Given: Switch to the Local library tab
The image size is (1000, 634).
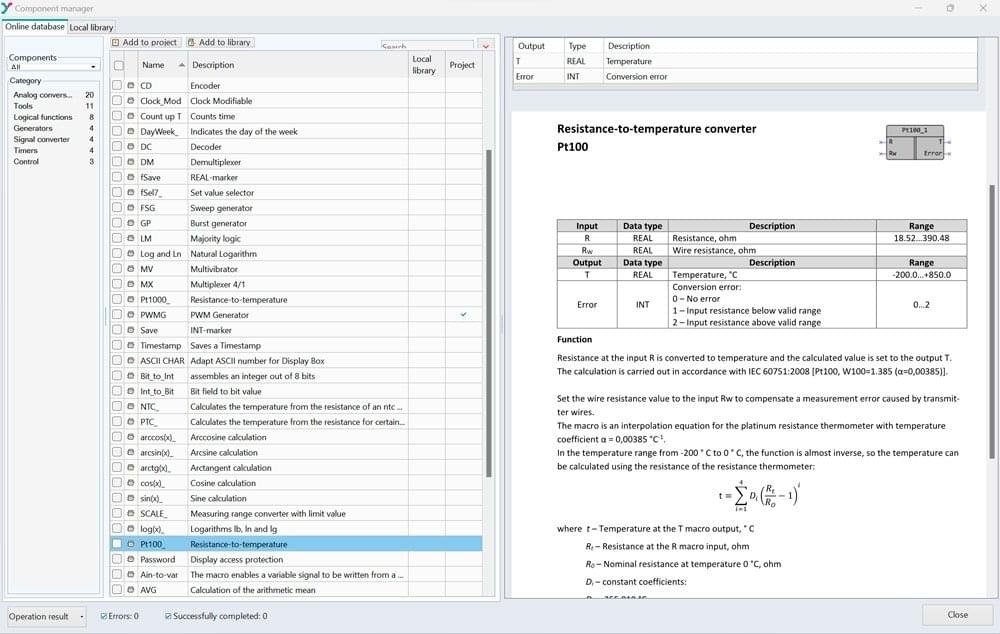Looking at the screenshot, I should tap(91, 27).
